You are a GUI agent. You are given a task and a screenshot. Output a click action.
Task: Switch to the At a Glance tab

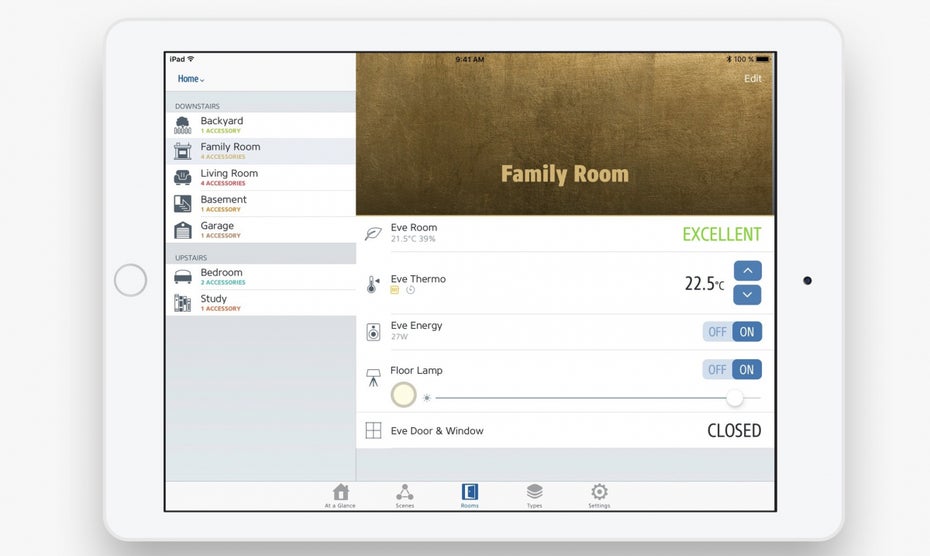tap(340, 496)
